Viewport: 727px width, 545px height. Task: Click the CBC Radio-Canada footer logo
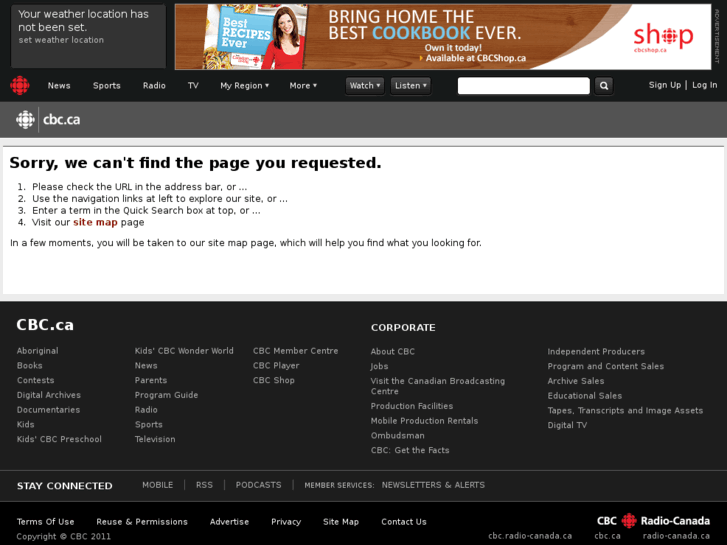[653, 521]
